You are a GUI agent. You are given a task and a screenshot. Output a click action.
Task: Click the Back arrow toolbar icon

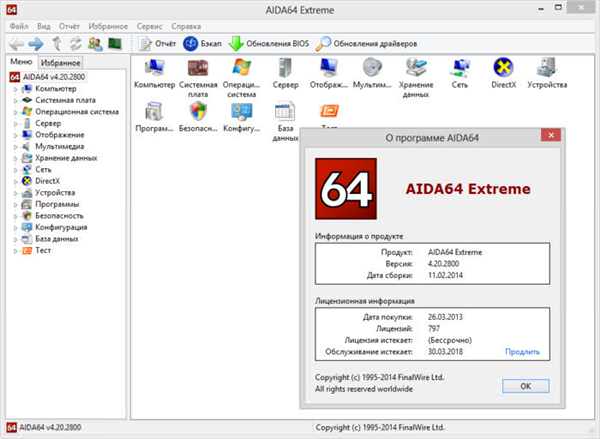[16, 44]
